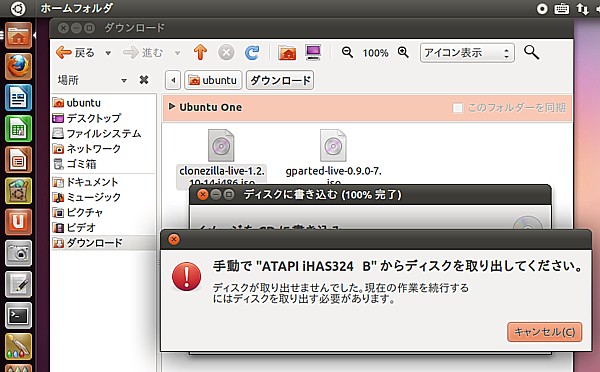Open the forward history dropdown arrow

pyautogui.click(x=177, y=53)
